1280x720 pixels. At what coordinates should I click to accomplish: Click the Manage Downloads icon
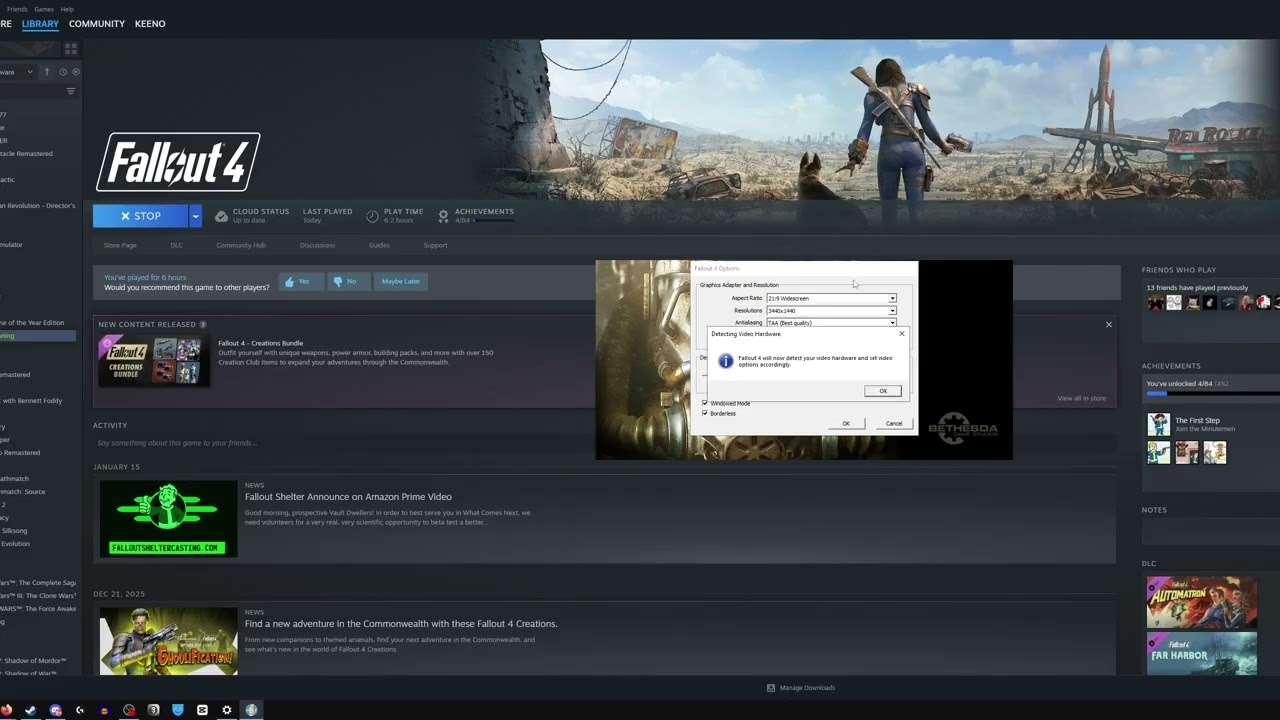[x=771, y=688]
